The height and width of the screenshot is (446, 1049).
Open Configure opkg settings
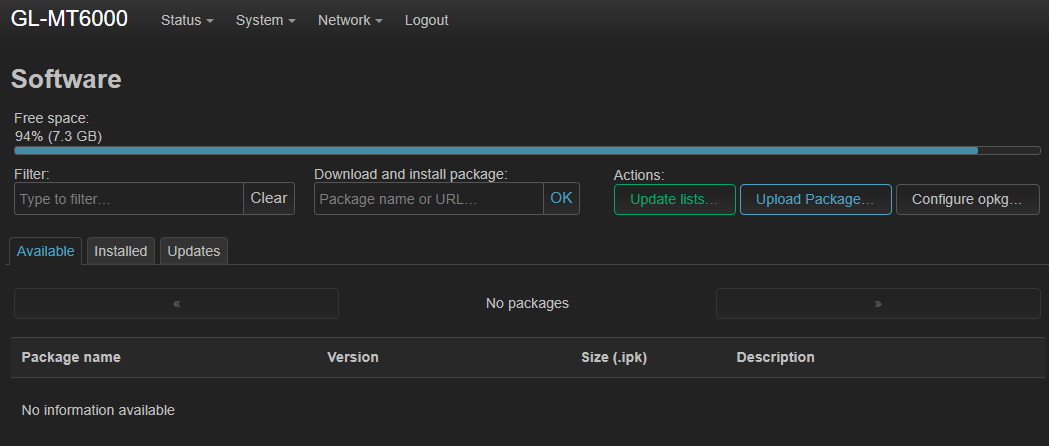(x=967, y=199)
